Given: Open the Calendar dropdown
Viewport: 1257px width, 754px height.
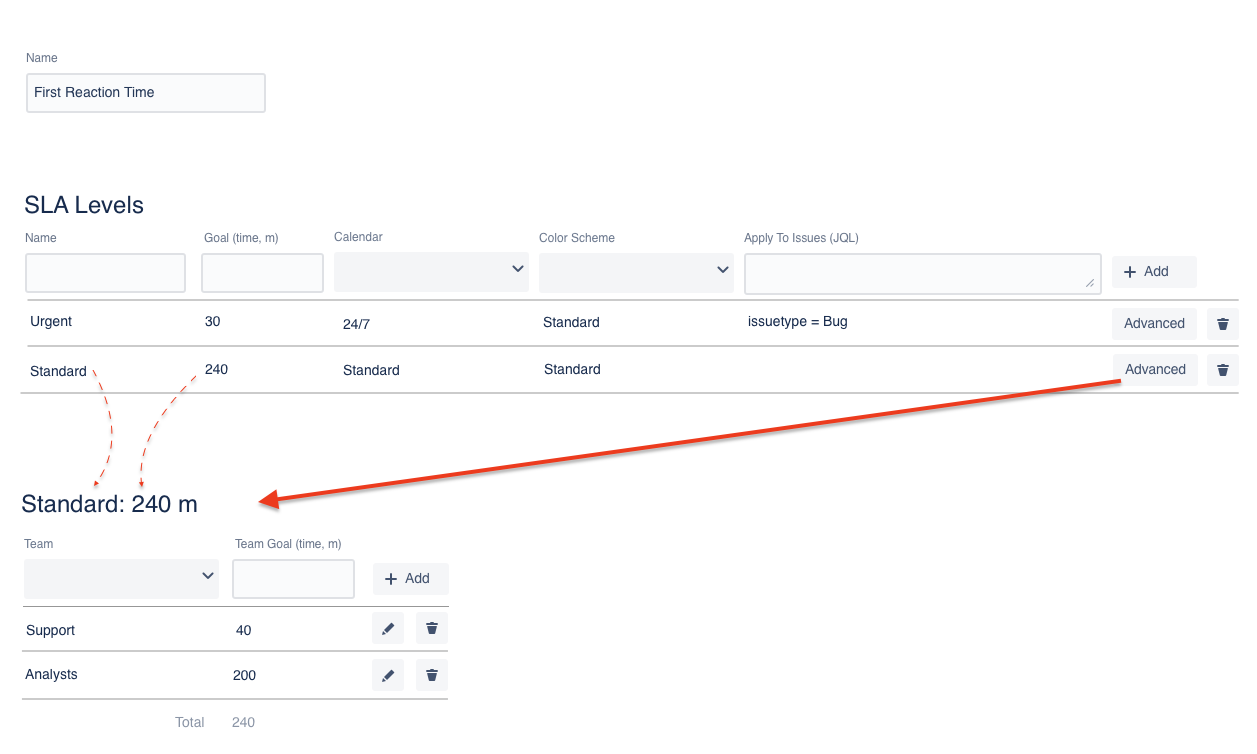Looking at the screenshot, I should coord(431,272).
